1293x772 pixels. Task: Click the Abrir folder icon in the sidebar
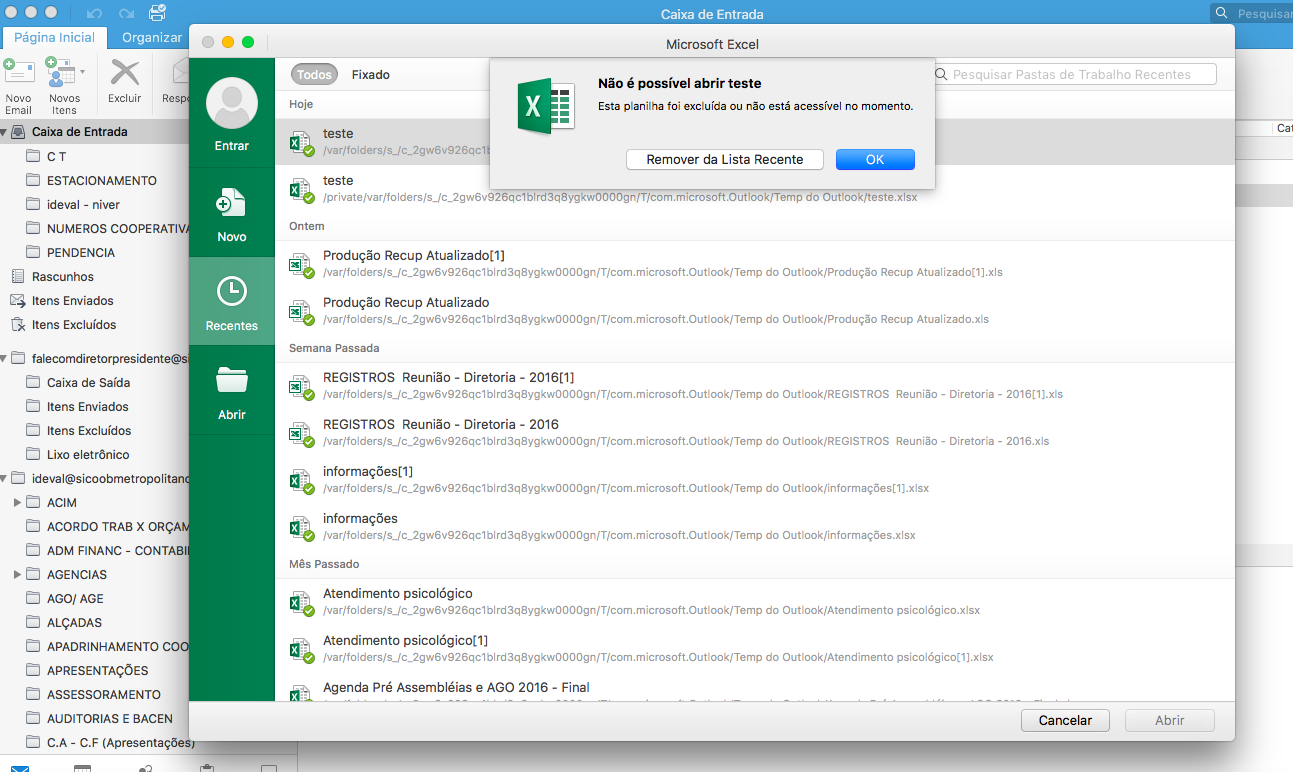pyautogui.click(x=231, y=381)
